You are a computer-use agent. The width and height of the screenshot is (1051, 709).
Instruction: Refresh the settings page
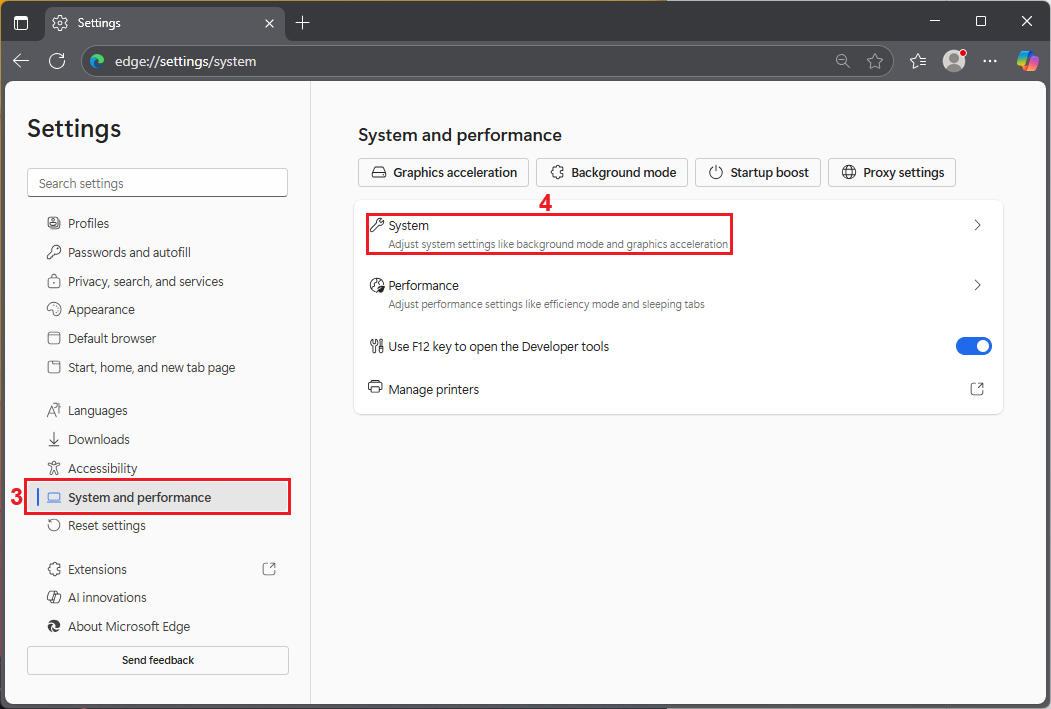point(58,61)
